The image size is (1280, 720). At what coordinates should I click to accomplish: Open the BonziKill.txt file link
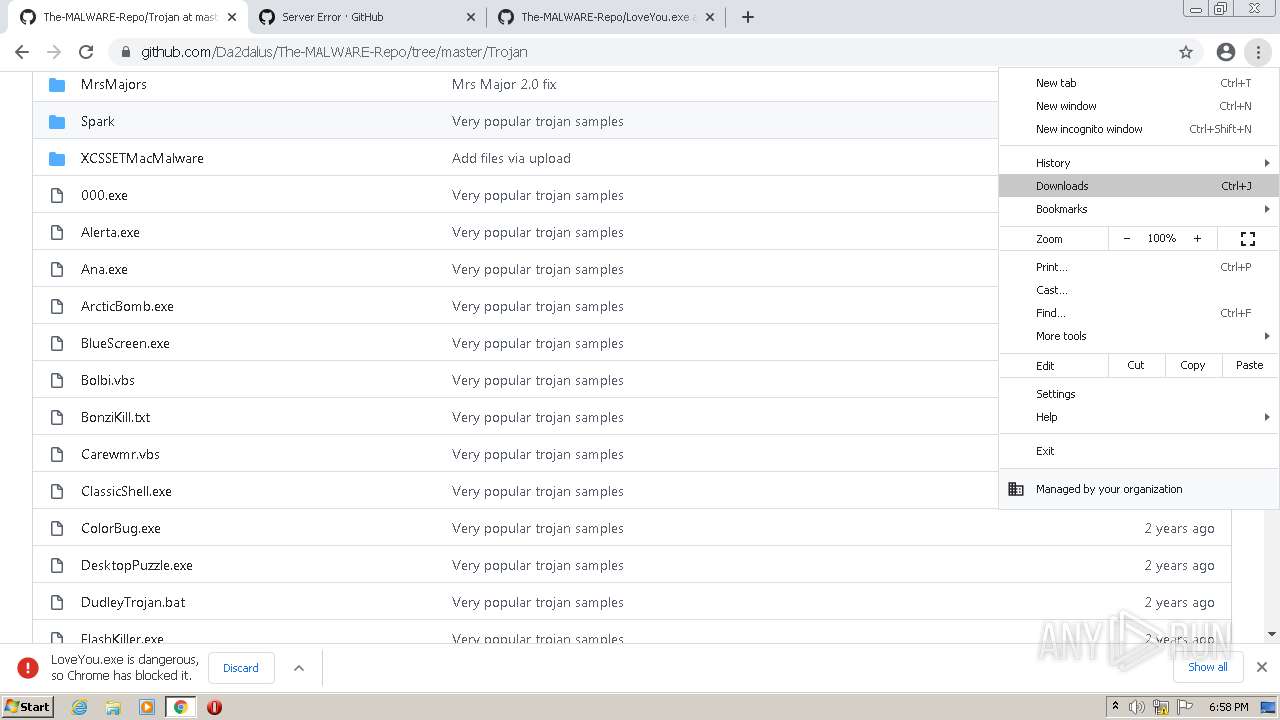coord(116,417)
